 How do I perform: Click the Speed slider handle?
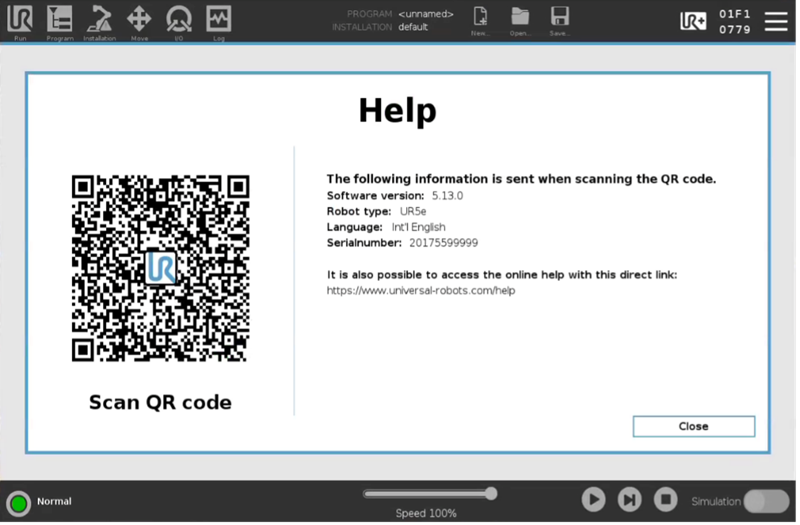(x=490, y=493)
